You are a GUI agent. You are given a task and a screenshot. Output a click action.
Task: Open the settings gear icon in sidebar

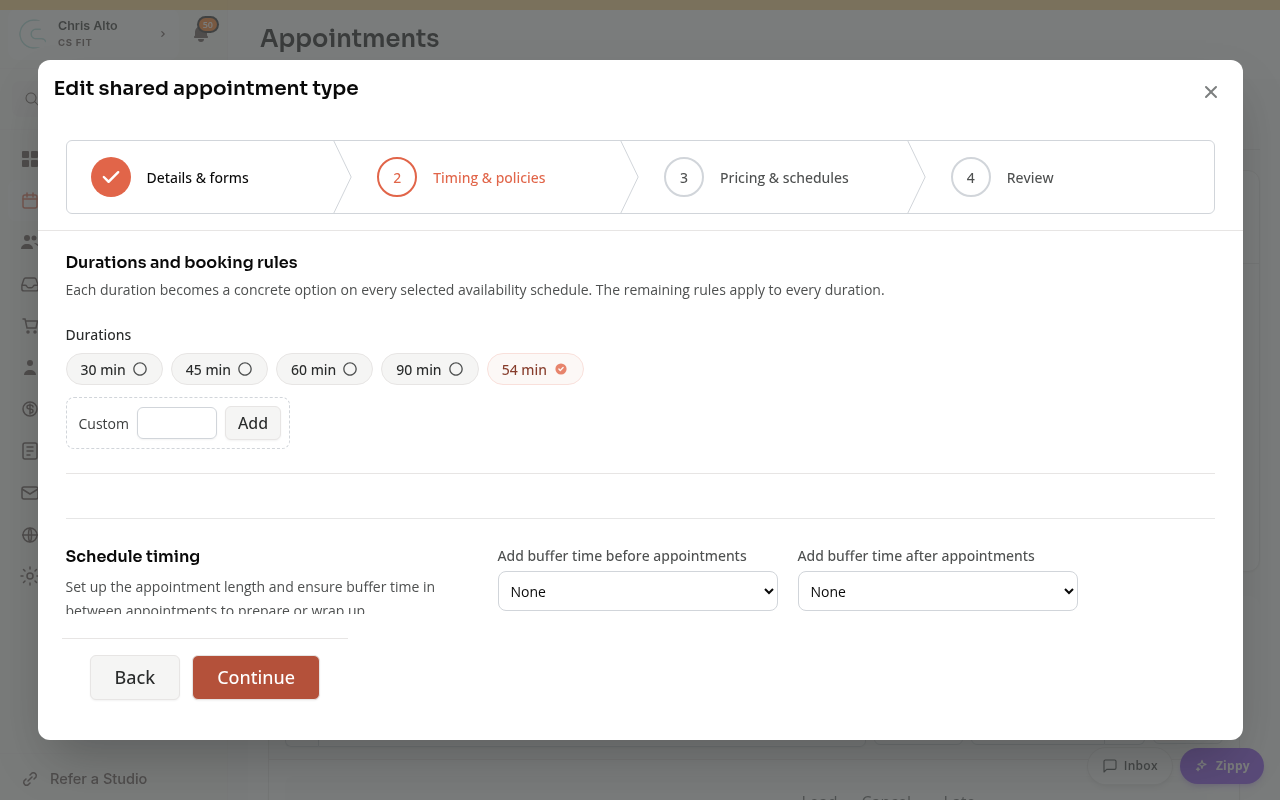(x=30, y=576)
